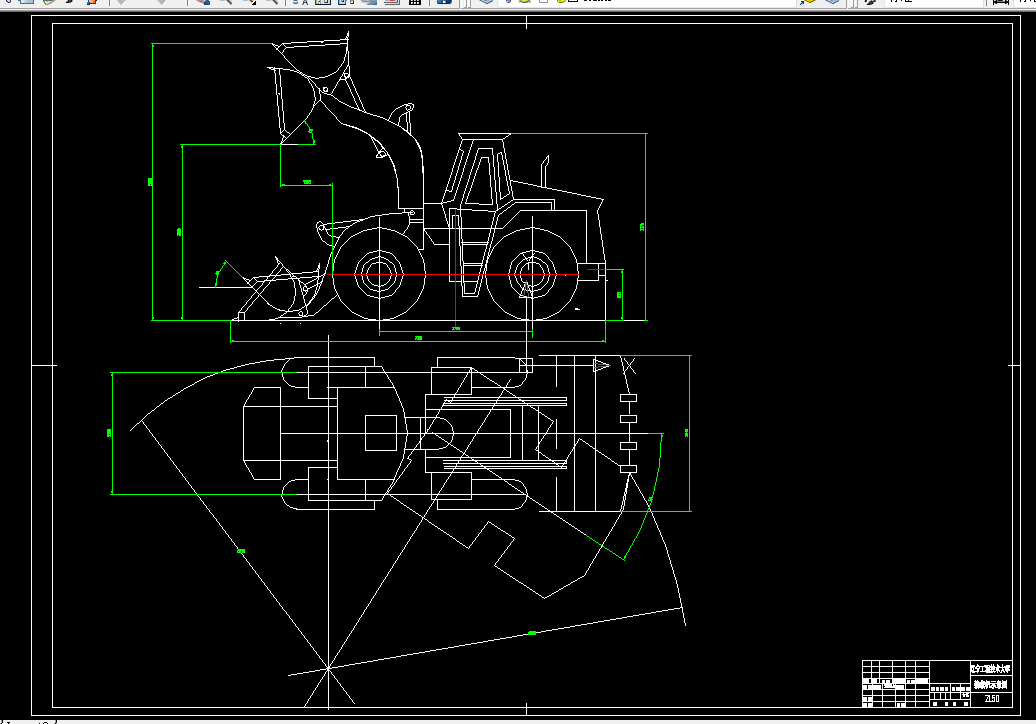Select the dump angle label under raised bucket

311,131
